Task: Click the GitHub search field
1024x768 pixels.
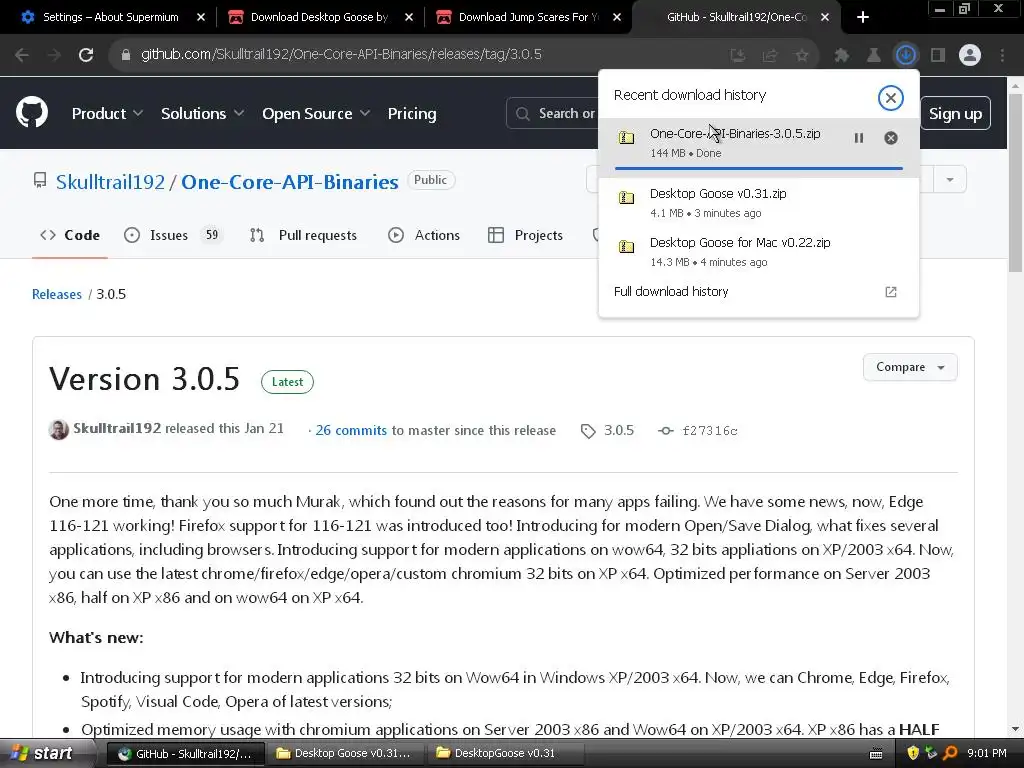Action: (552, 114)
